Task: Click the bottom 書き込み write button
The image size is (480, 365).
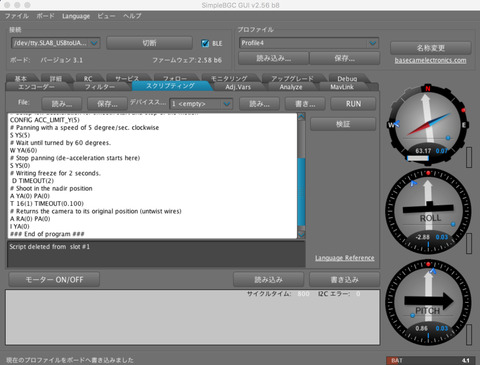Action: [x=345, y=279]
